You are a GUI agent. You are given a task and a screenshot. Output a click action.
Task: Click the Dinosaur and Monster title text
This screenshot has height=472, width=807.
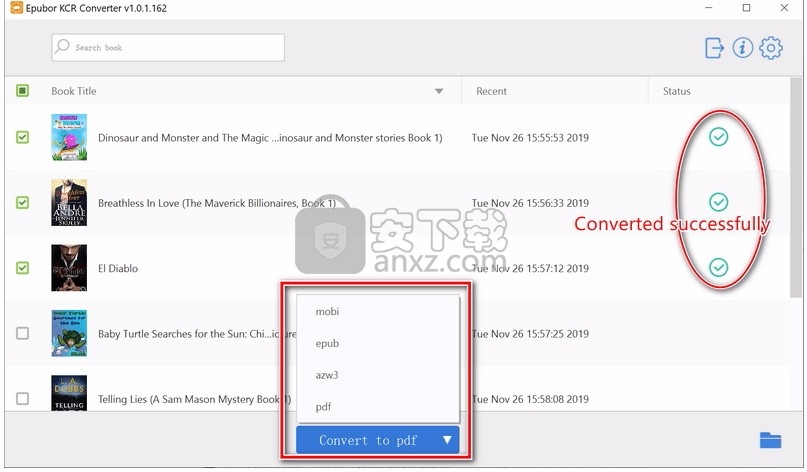(x=270, y=138)
